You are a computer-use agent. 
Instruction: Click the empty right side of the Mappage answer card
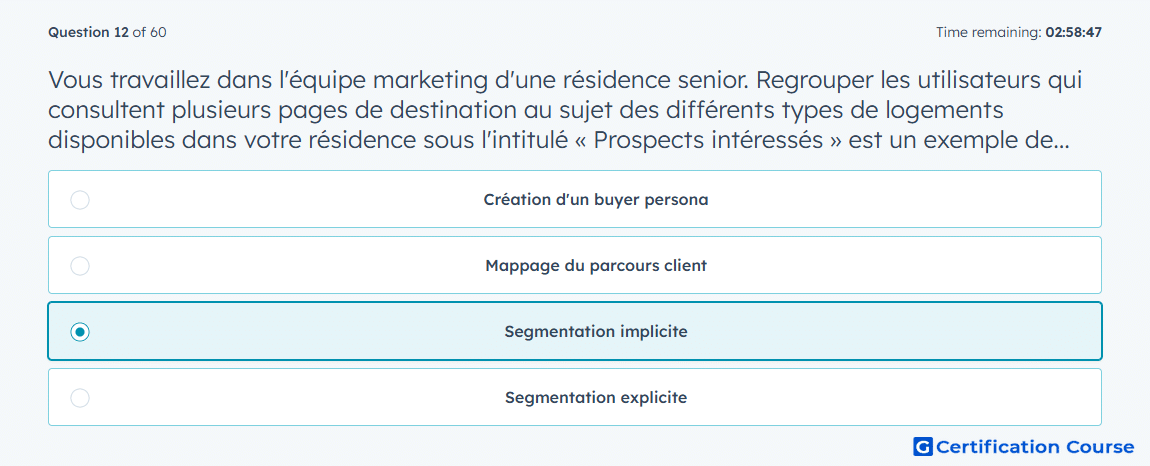(x=917, y=266)
